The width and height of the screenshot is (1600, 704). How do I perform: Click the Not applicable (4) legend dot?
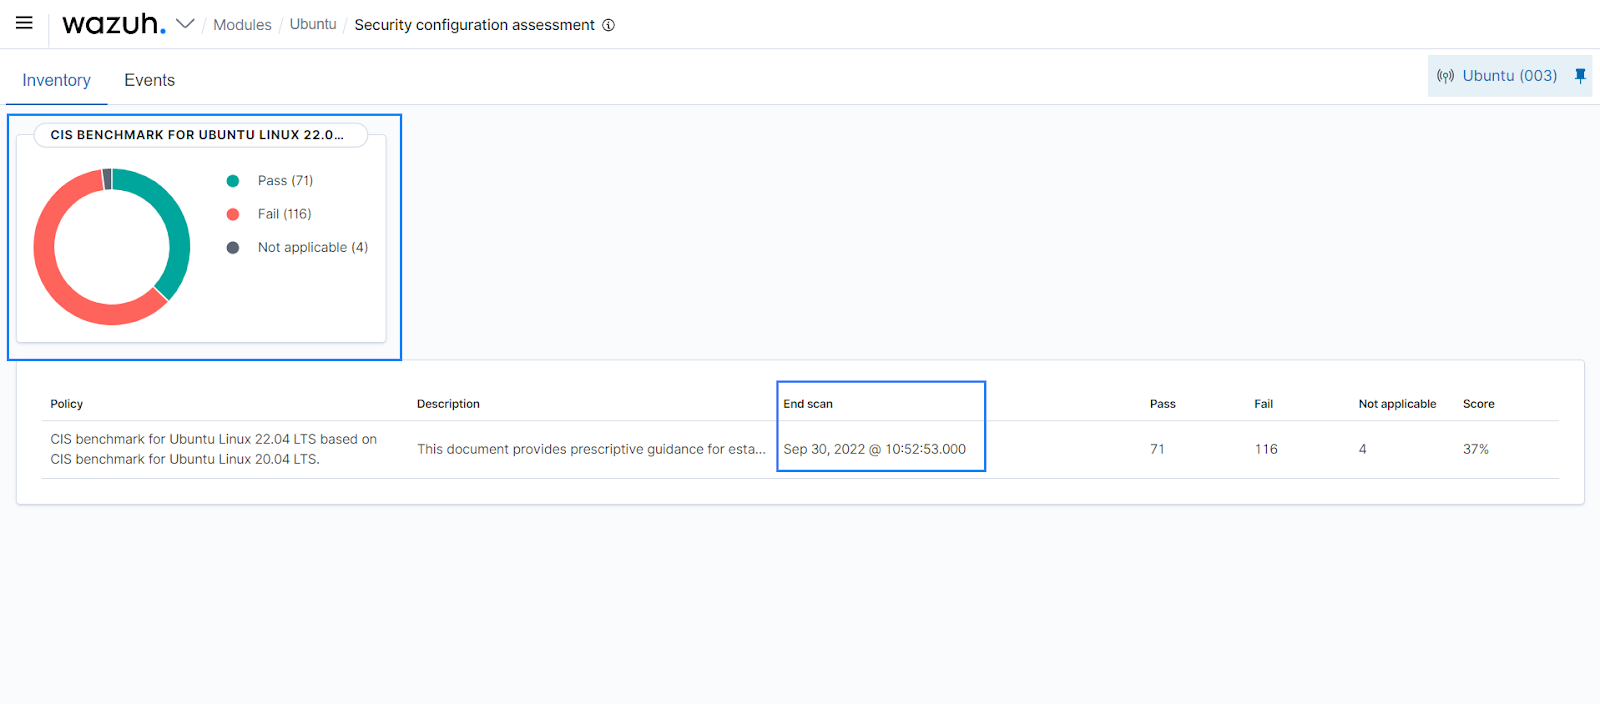(x=233, y=248)
